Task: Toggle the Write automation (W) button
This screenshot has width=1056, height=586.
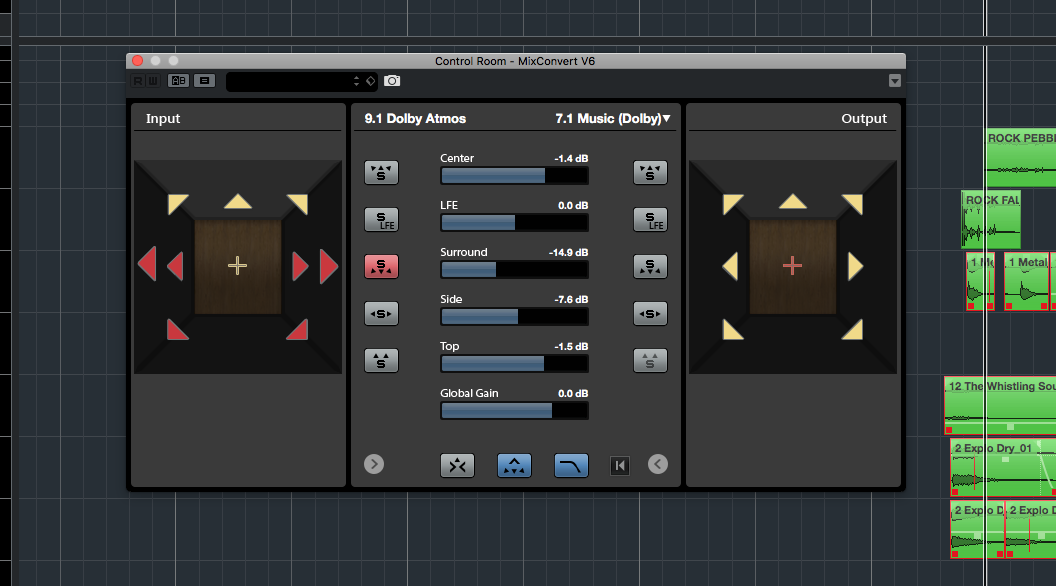Action: tap(152, 81)
